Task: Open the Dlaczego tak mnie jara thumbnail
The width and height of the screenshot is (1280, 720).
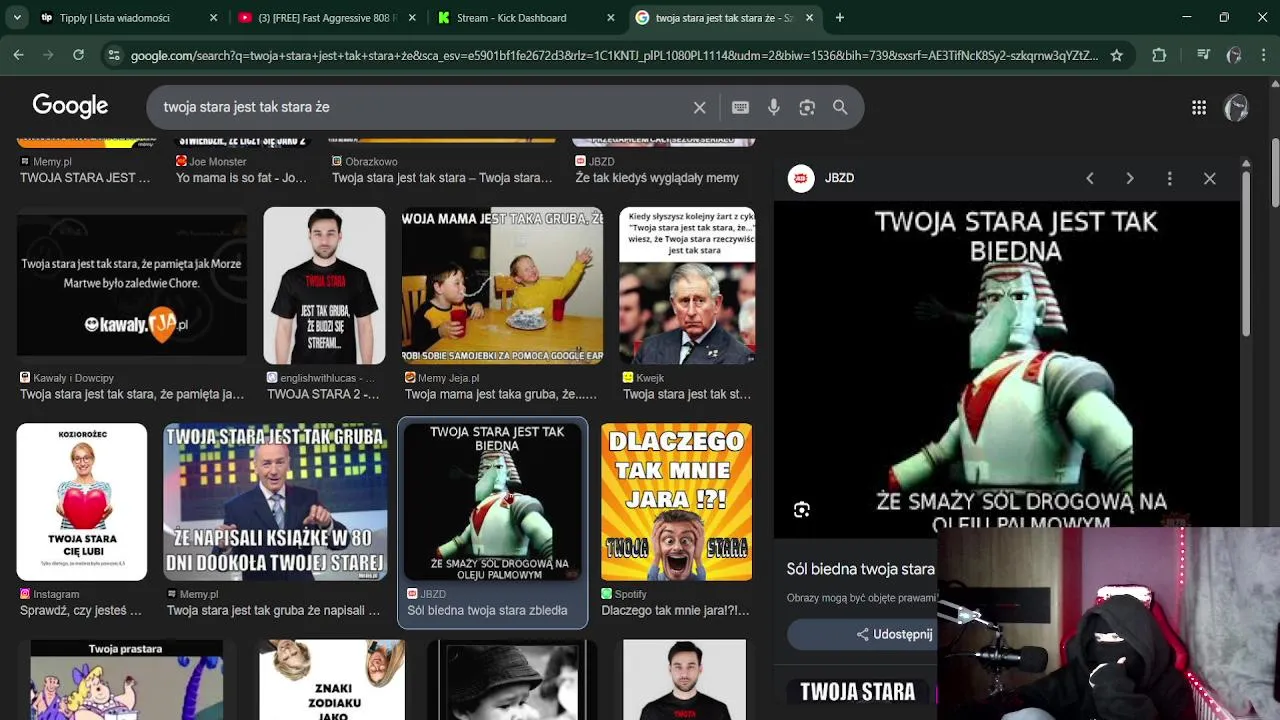Action: 676,502
